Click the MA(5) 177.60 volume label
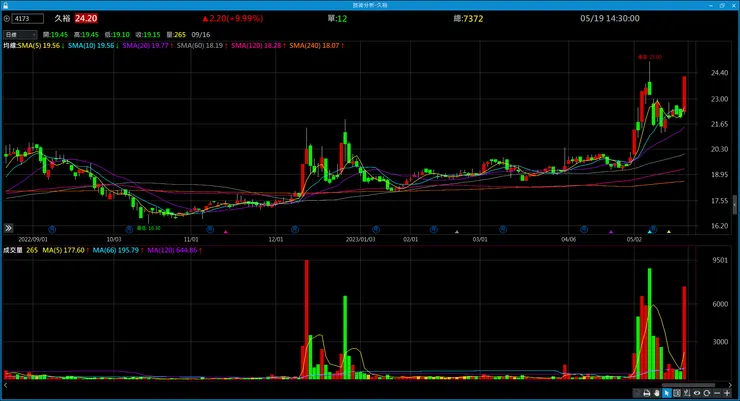This screenshot has height=401, width=740. 66,251
